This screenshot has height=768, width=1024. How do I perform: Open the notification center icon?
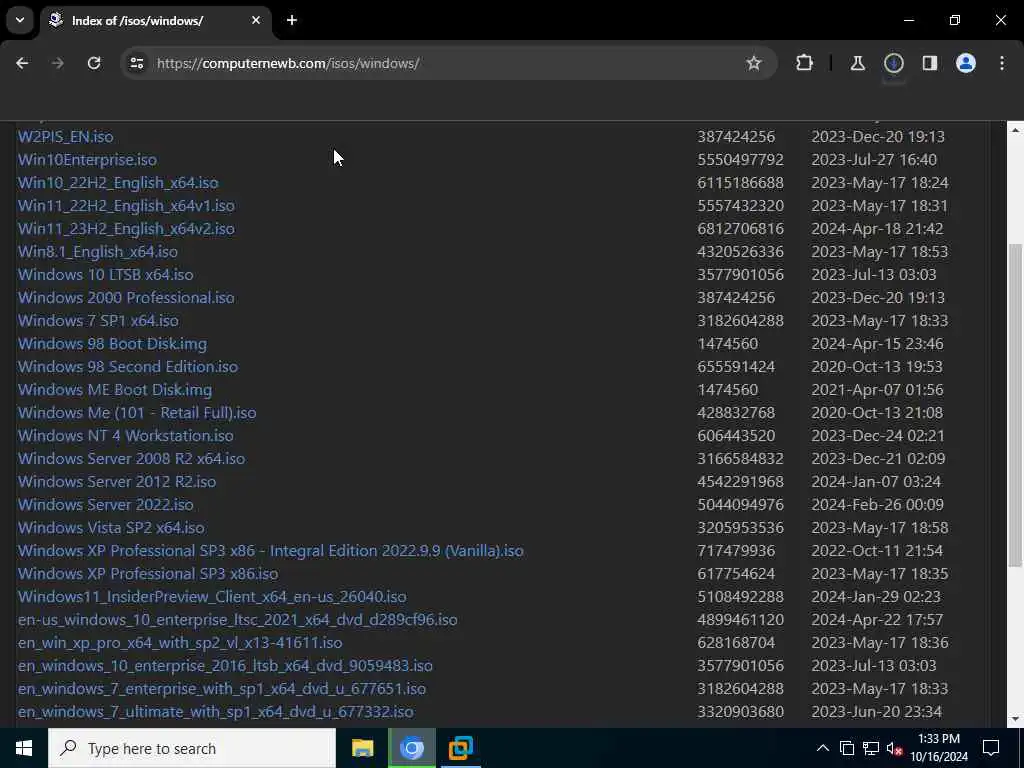[x=991, y=748]
